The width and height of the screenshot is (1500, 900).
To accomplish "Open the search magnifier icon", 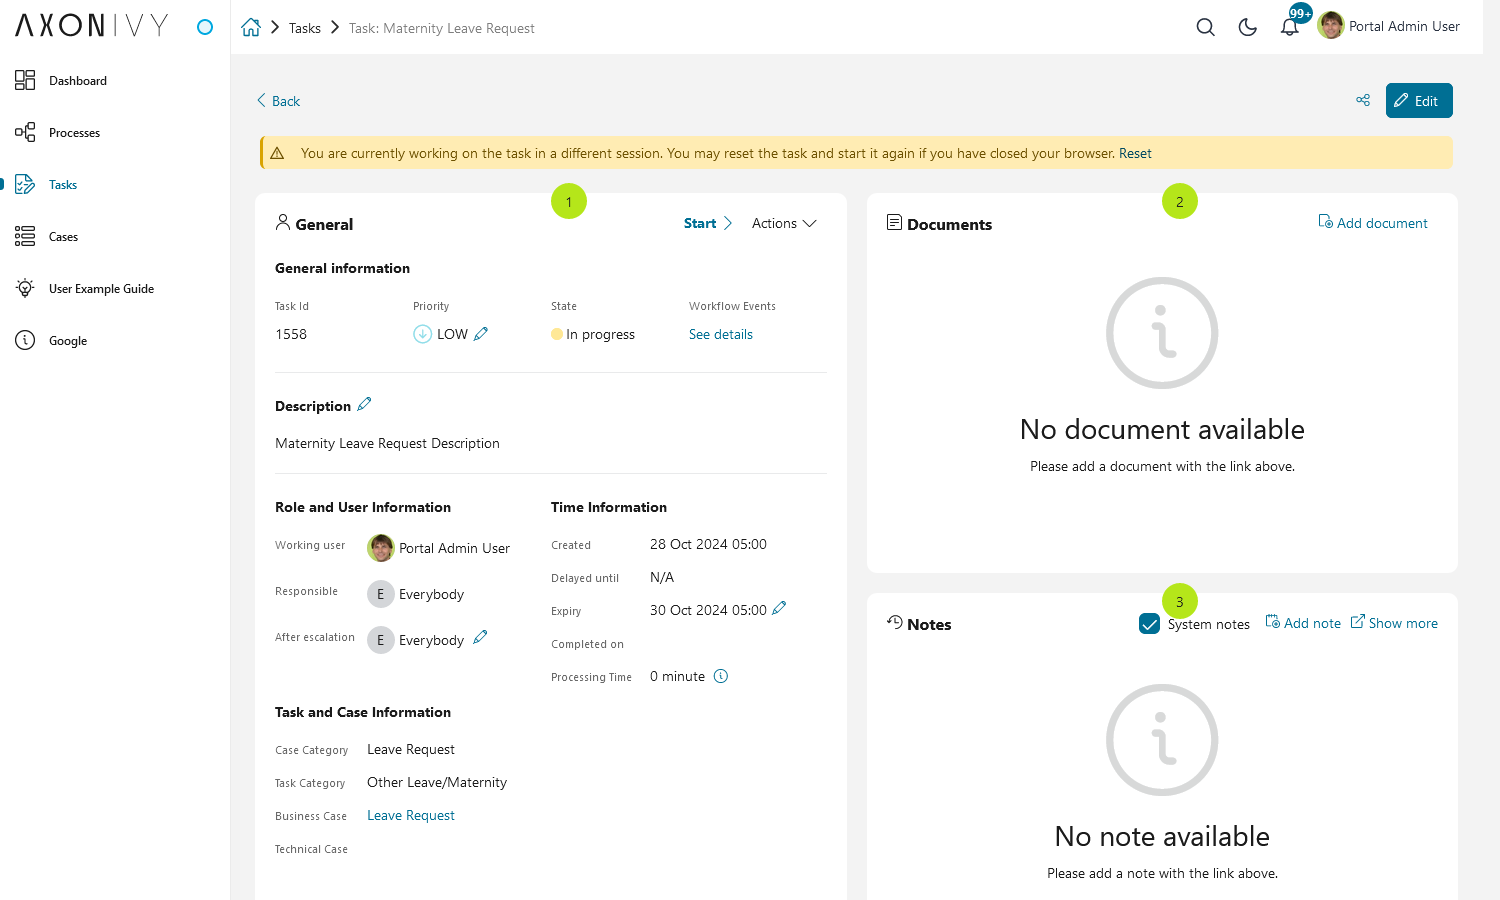I will pyautogui.click(x=1205, y=27).
